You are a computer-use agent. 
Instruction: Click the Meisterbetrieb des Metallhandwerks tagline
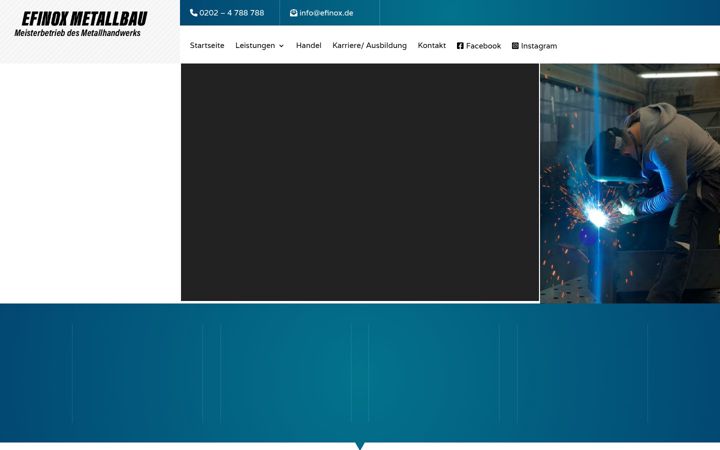[x=78, y=33]
